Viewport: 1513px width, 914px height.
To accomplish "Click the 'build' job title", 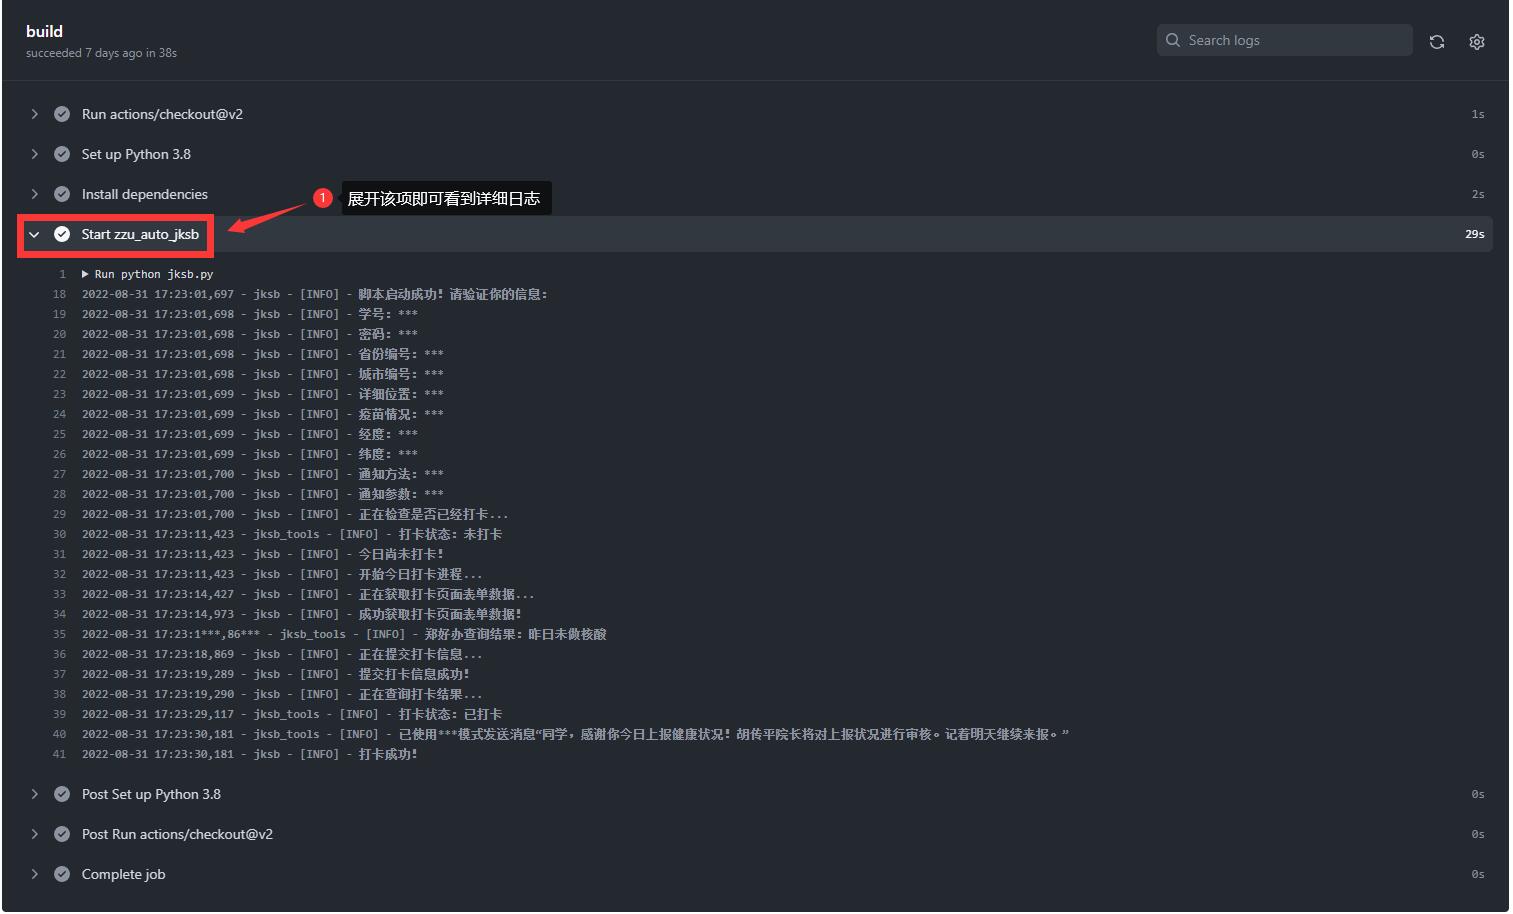I will pos(44,31).
